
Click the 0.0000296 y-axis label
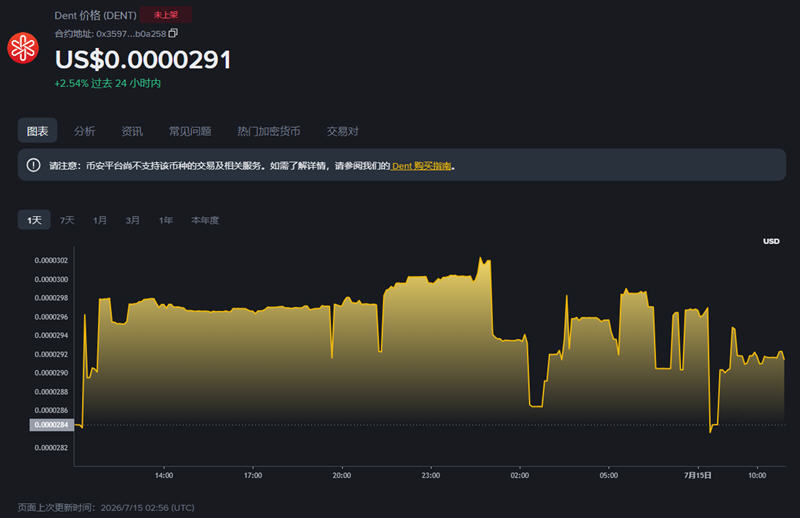51,316
